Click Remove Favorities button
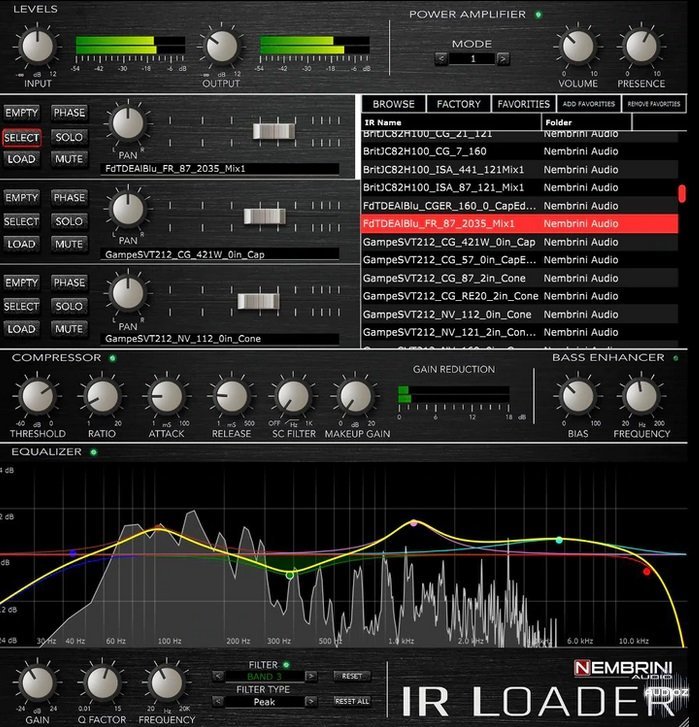This screenshot has width=699, height=727. 654,104
